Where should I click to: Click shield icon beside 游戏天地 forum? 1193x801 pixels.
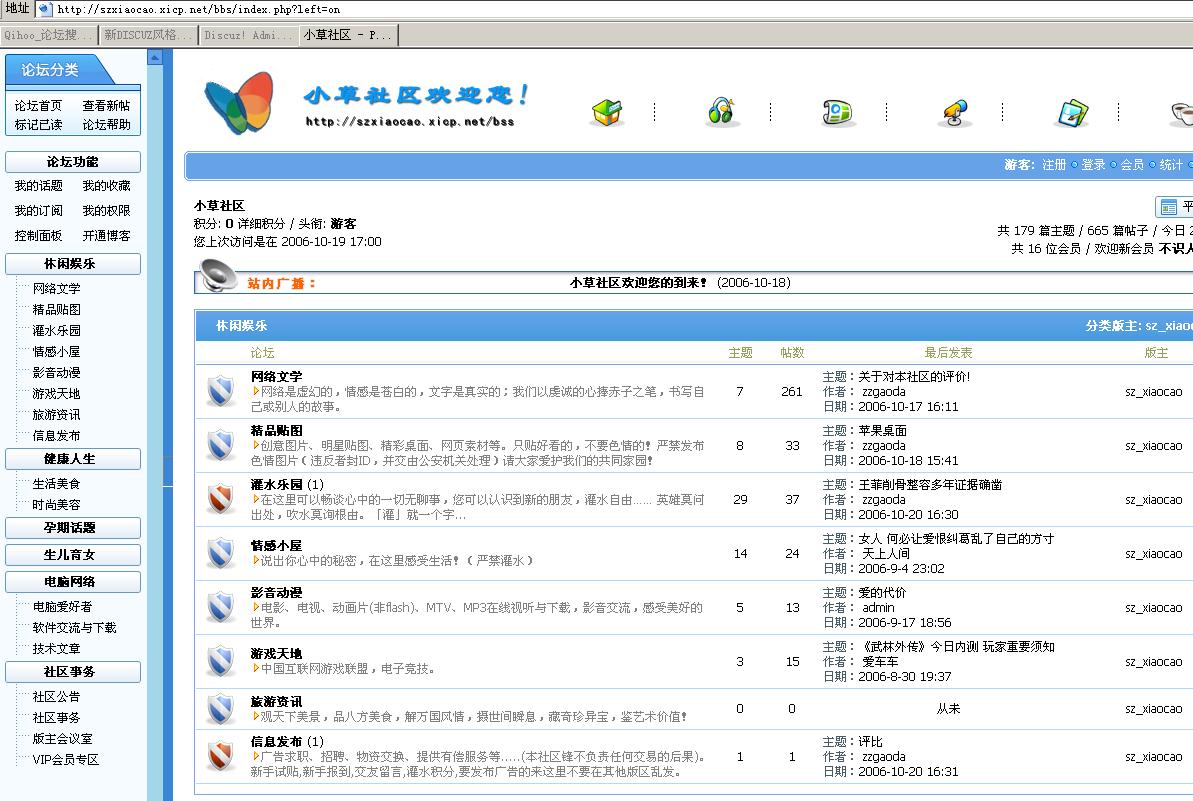(x=221, y=661)
